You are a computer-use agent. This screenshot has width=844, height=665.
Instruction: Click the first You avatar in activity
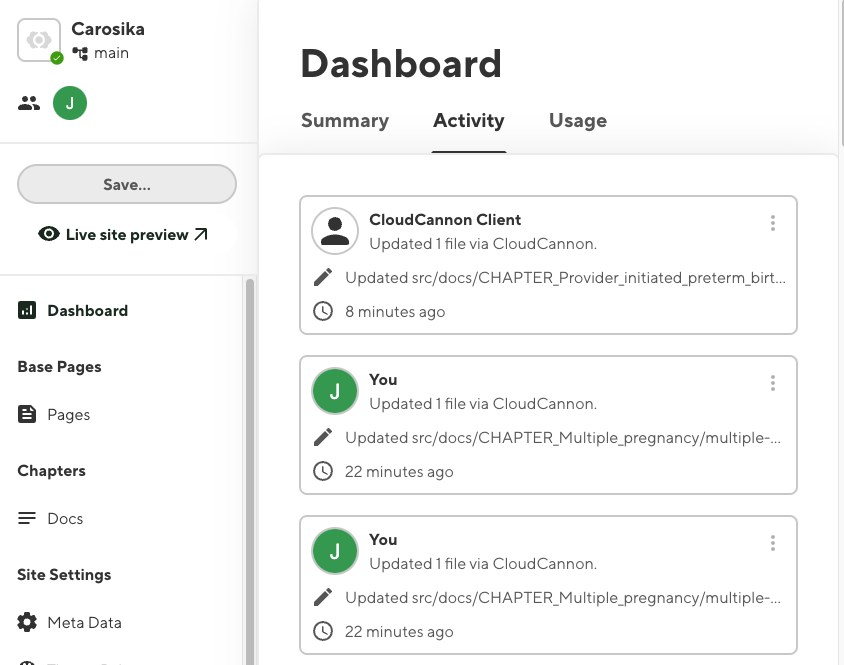tap(335, 391)
